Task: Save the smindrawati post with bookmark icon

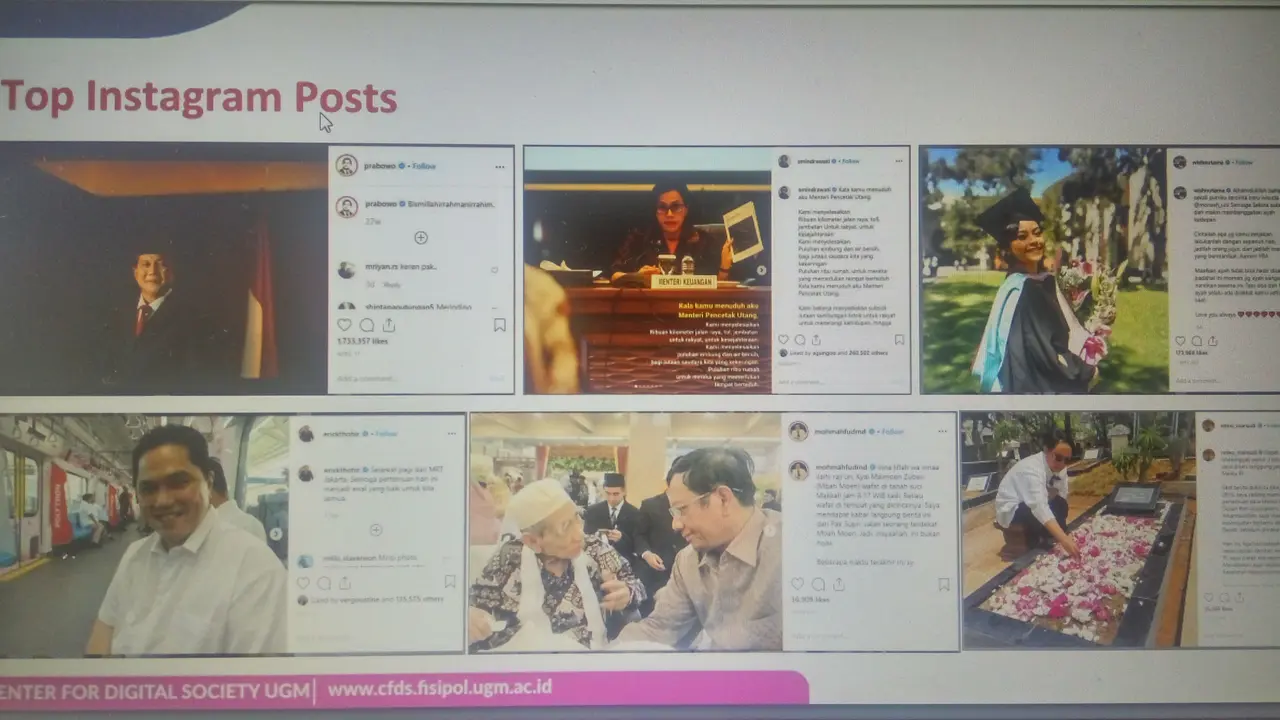Action: pos(899,340)
